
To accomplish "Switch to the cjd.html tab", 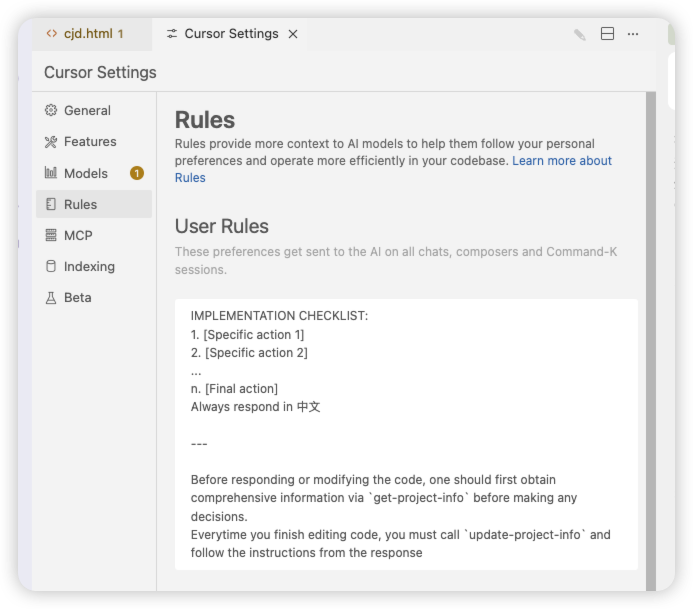I will (x=92, y=34).
